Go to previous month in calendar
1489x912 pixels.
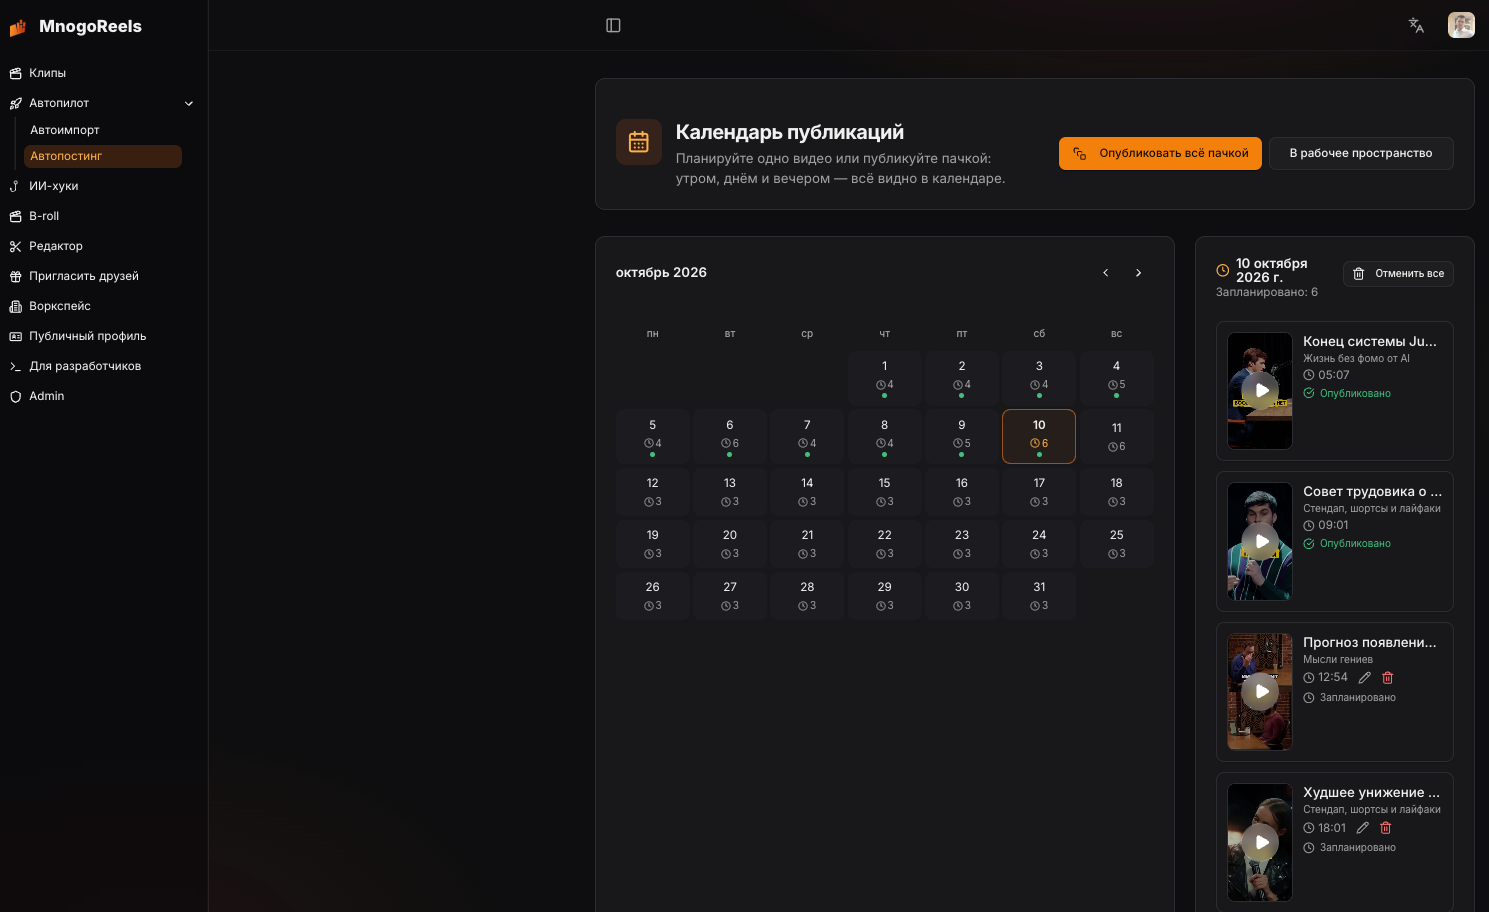tap(1105, 273)
